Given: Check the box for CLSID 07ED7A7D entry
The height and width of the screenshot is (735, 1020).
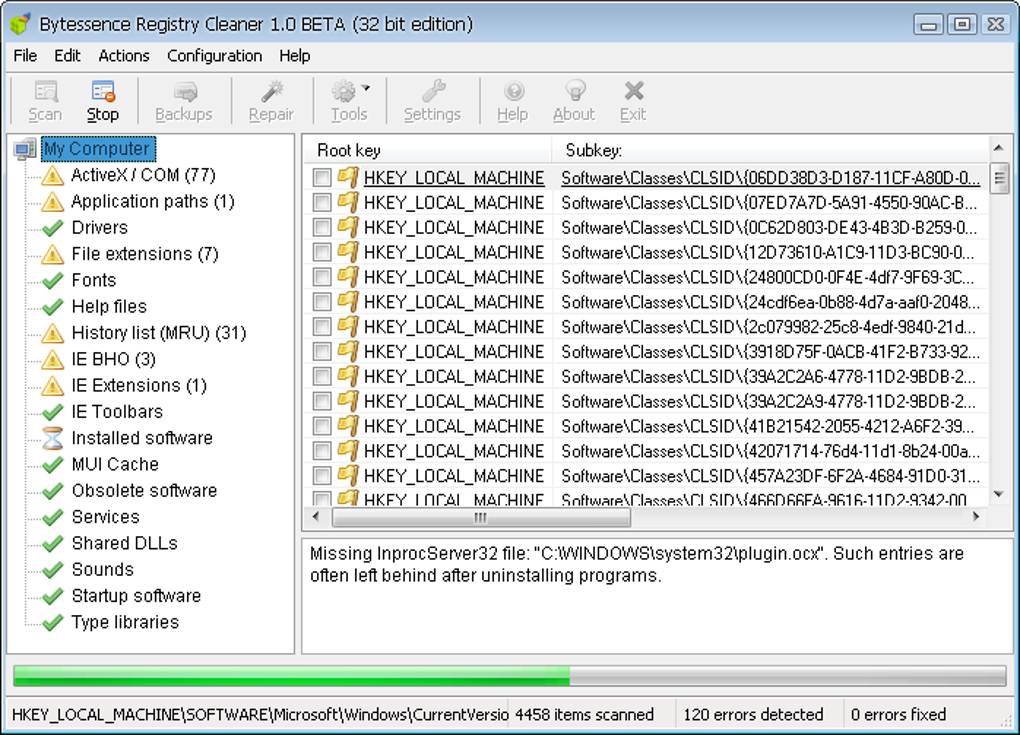Looking at the screenshot, I should click(x=321, y=202).
